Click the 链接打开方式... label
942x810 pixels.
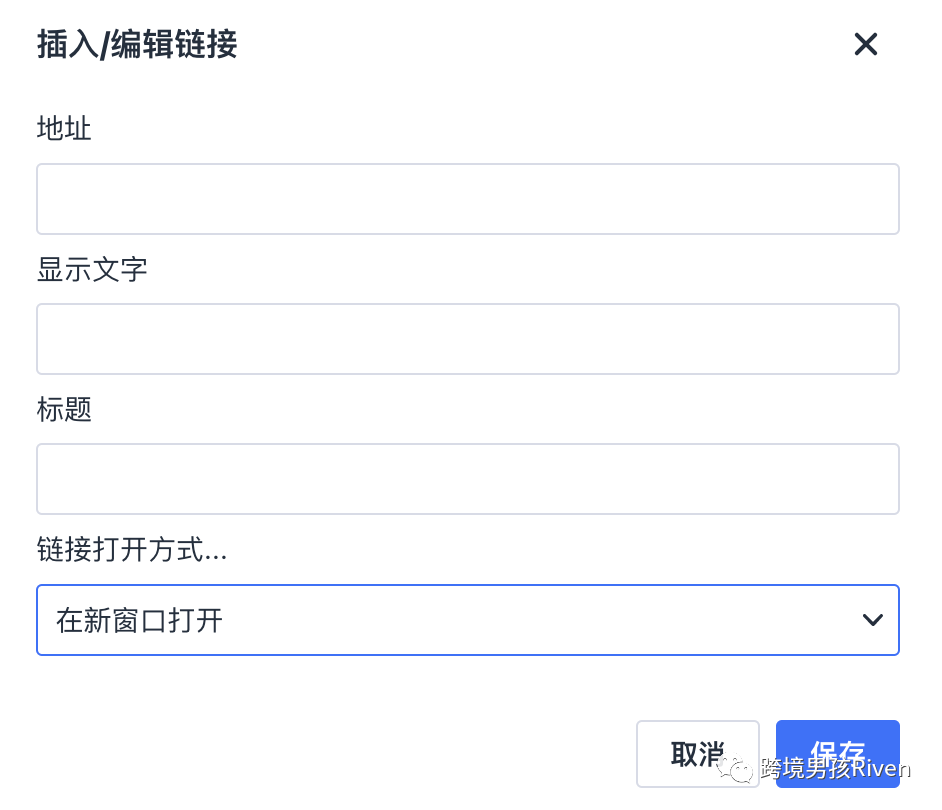point(131,549)
